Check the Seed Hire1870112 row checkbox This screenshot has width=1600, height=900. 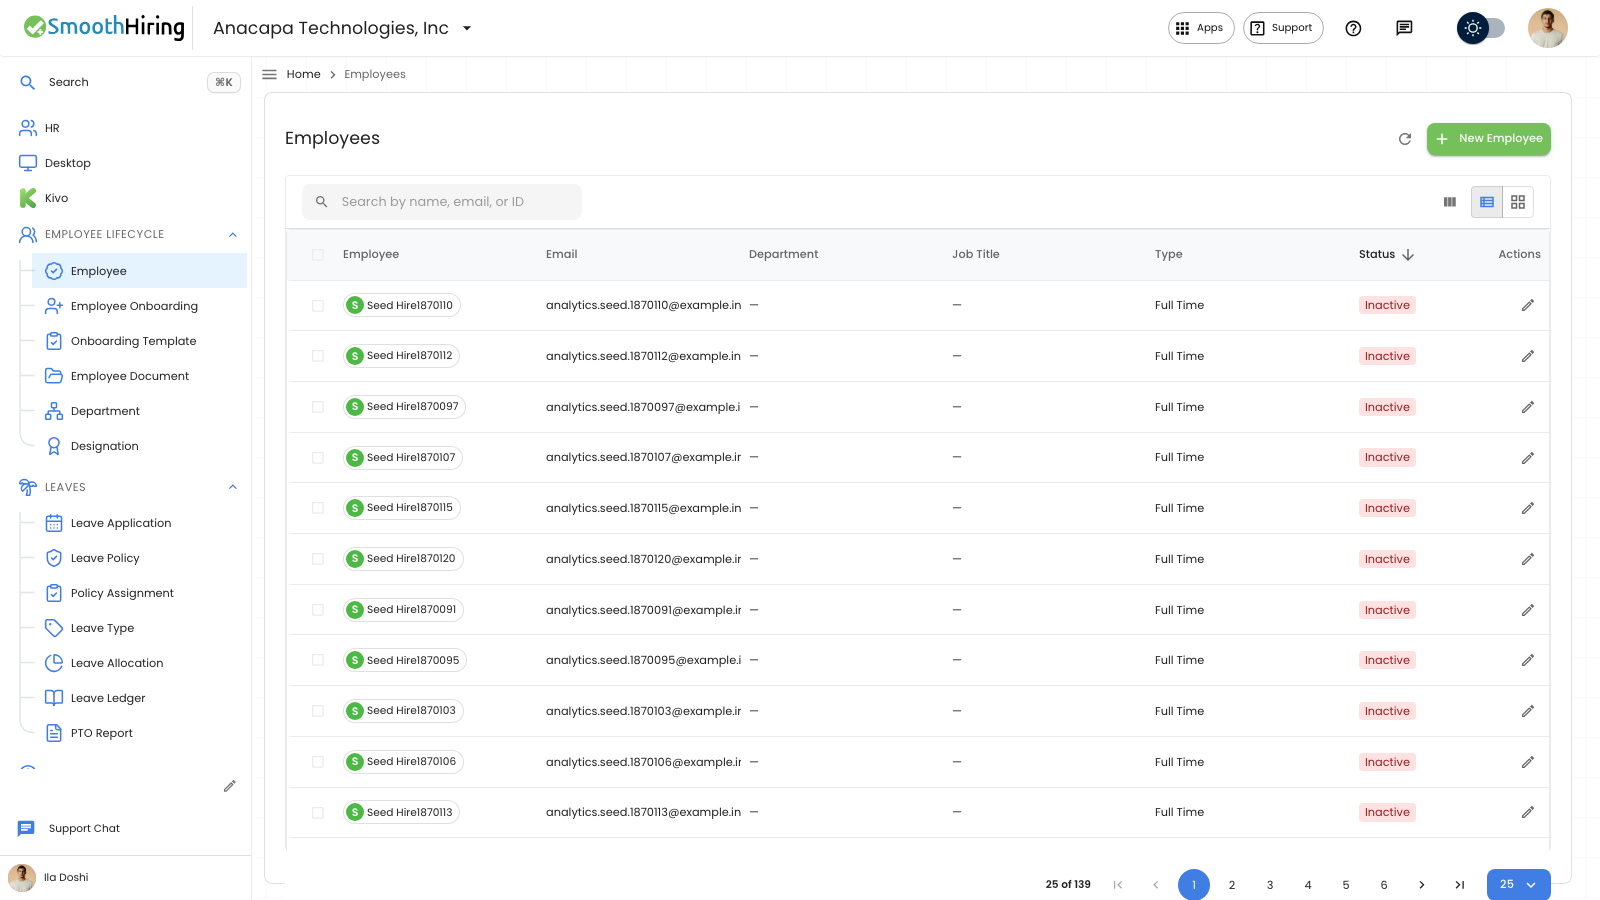coord(318,356)
